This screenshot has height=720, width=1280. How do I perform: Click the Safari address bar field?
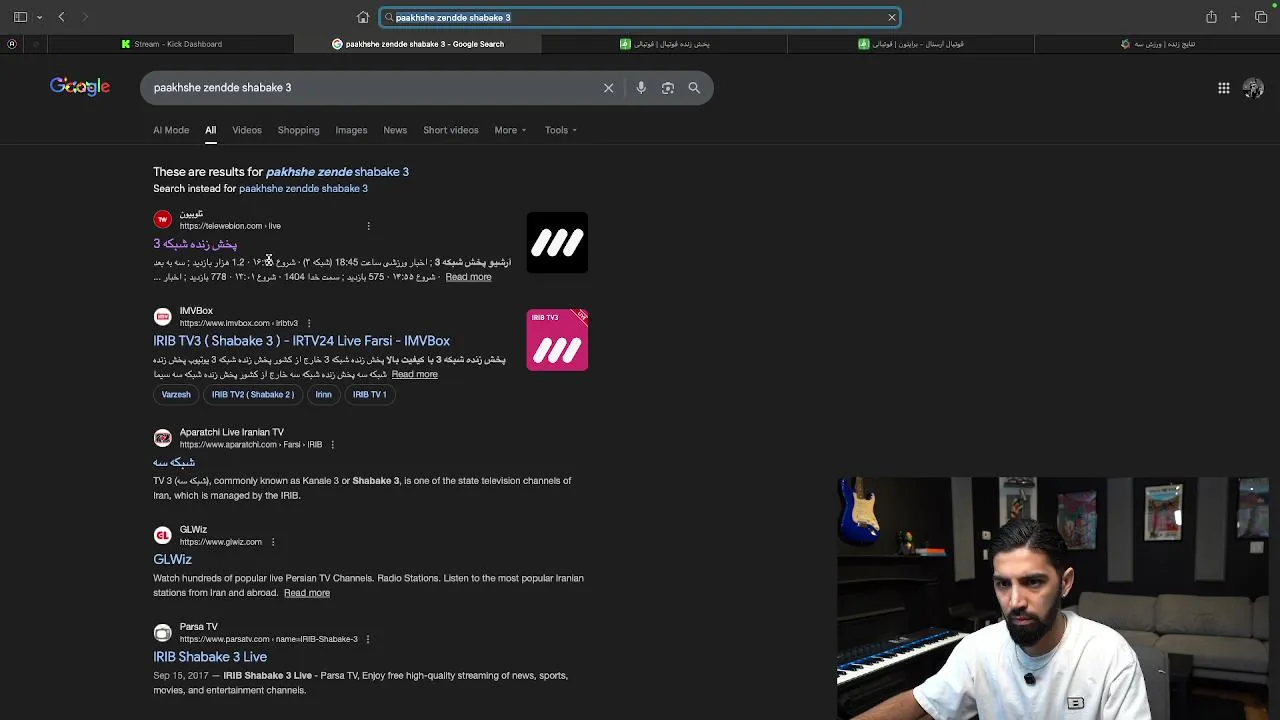pos(640,17)
